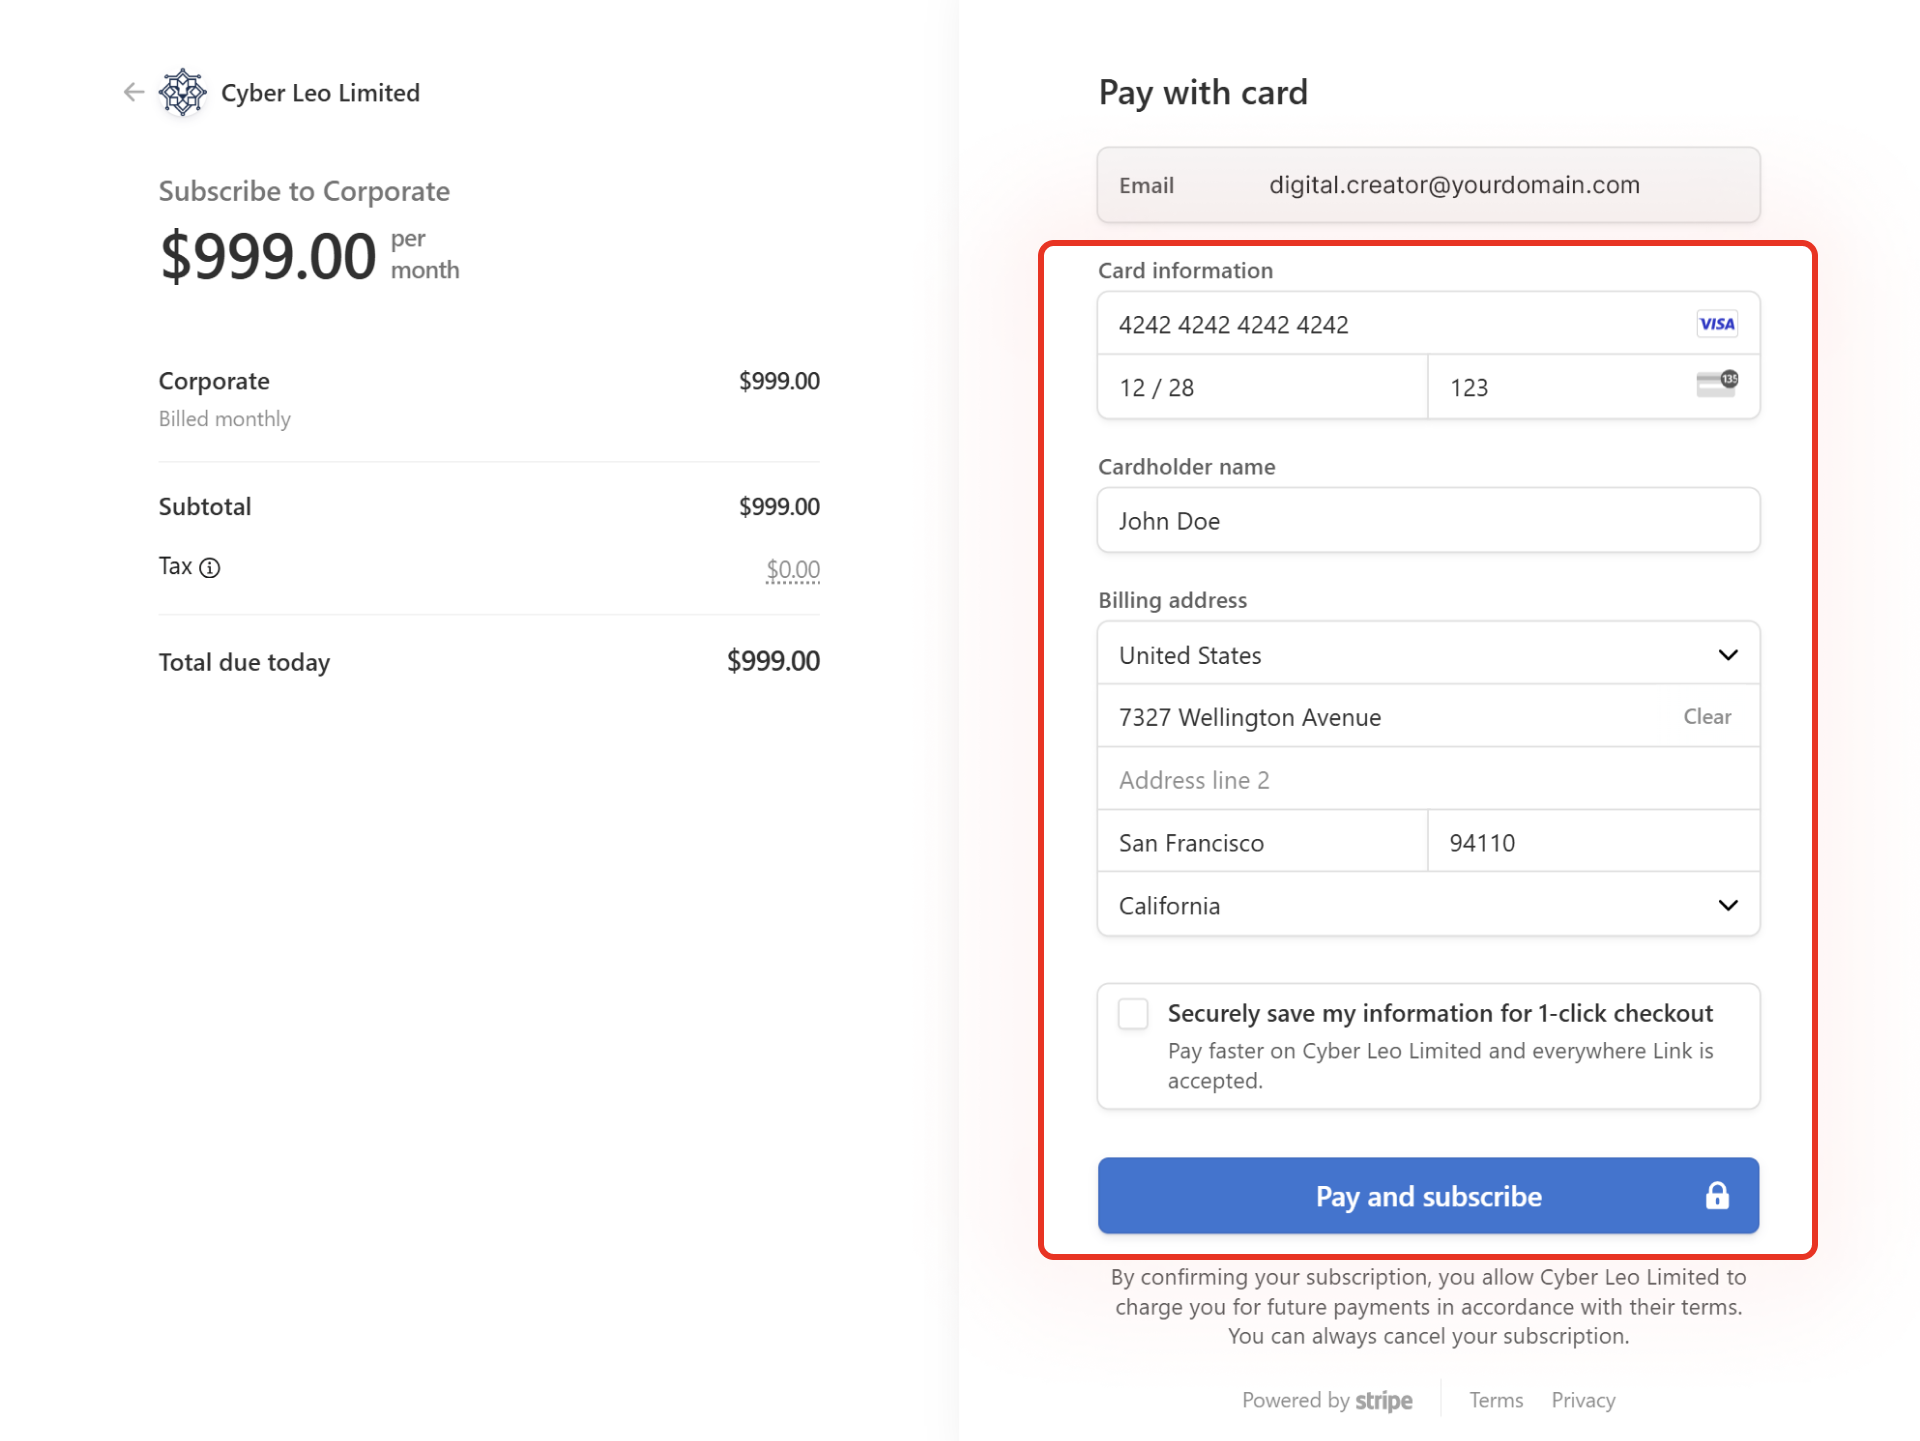The width and height of the screenshot is (1920, 1441).
Task: Open the Privacy link
Action: [1582, 1400]
